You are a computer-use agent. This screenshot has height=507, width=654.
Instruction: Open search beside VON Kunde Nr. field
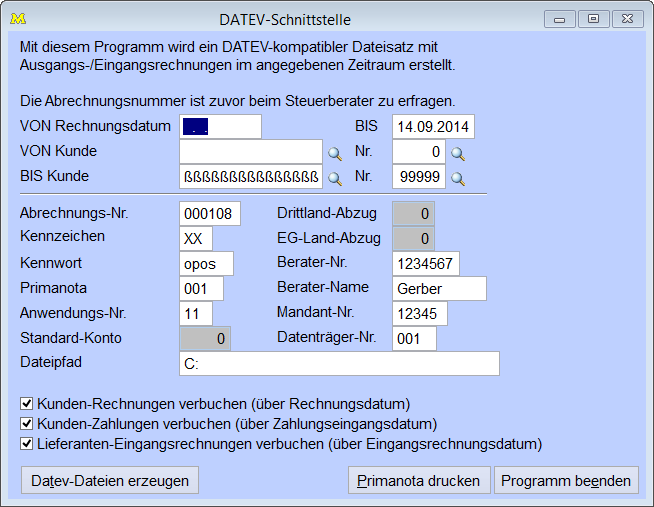458,154
